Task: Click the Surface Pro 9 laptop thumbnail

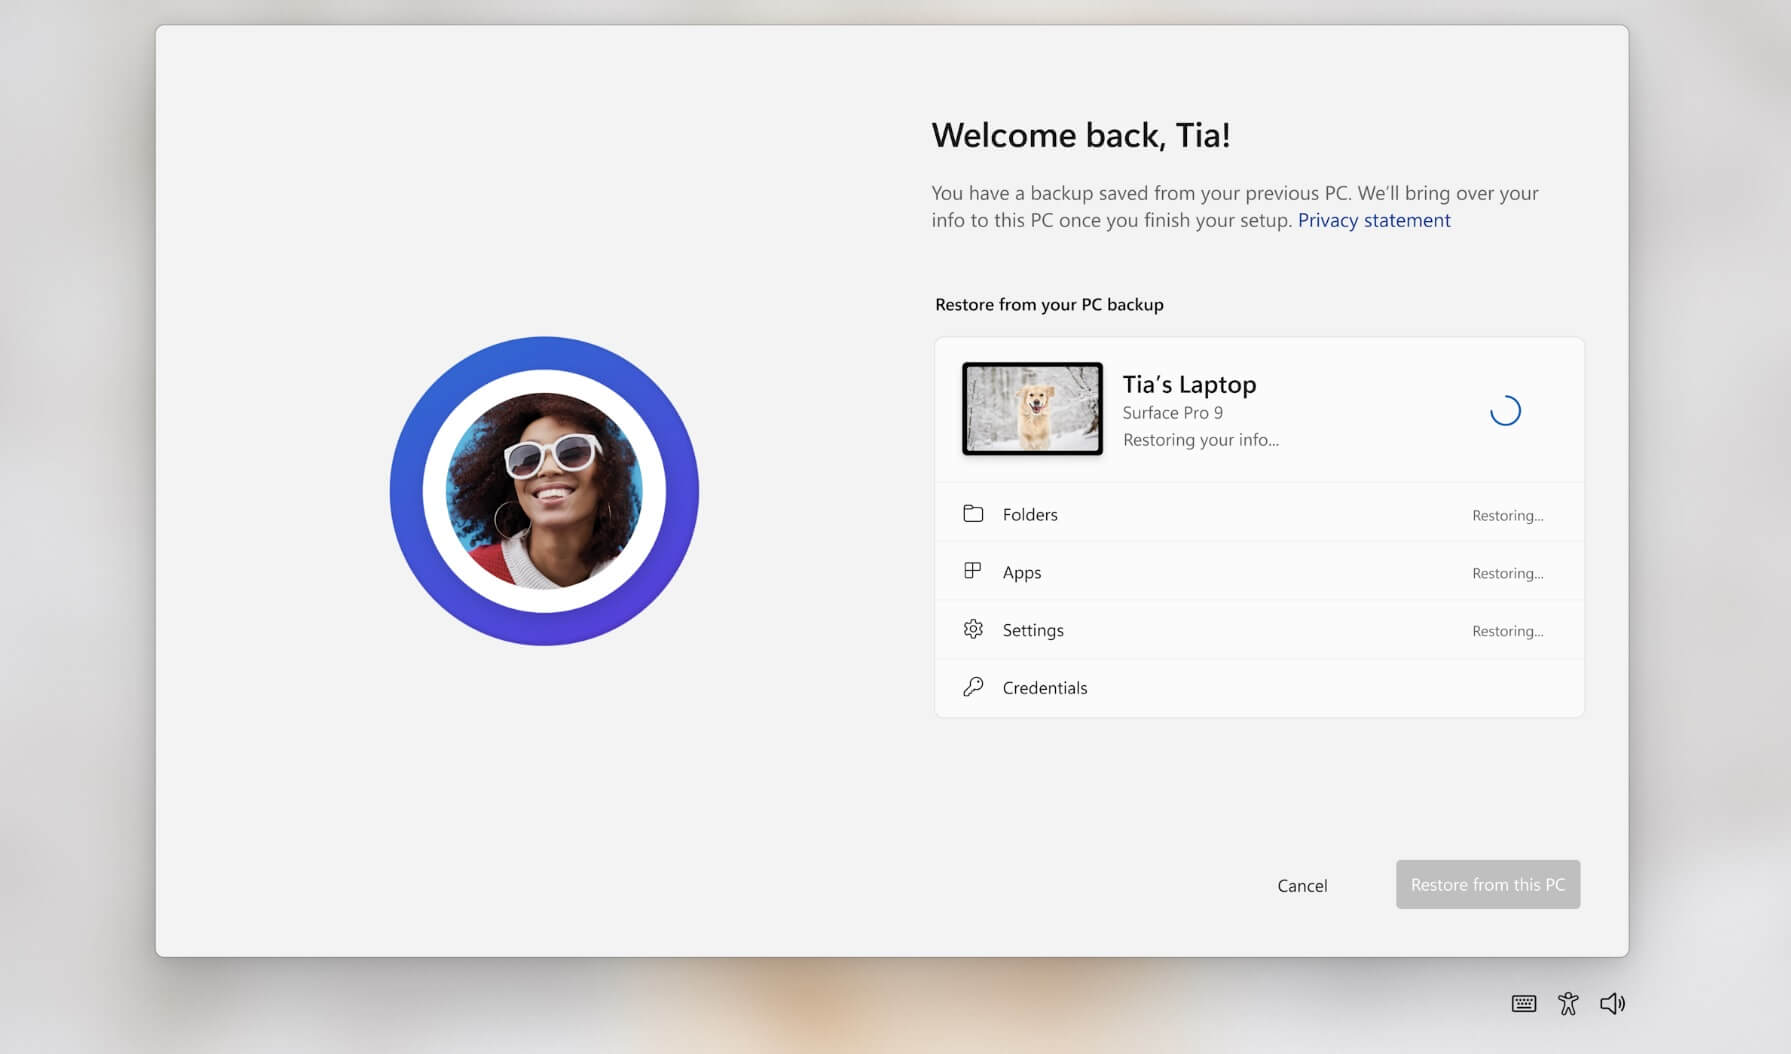Action: 1032,409
